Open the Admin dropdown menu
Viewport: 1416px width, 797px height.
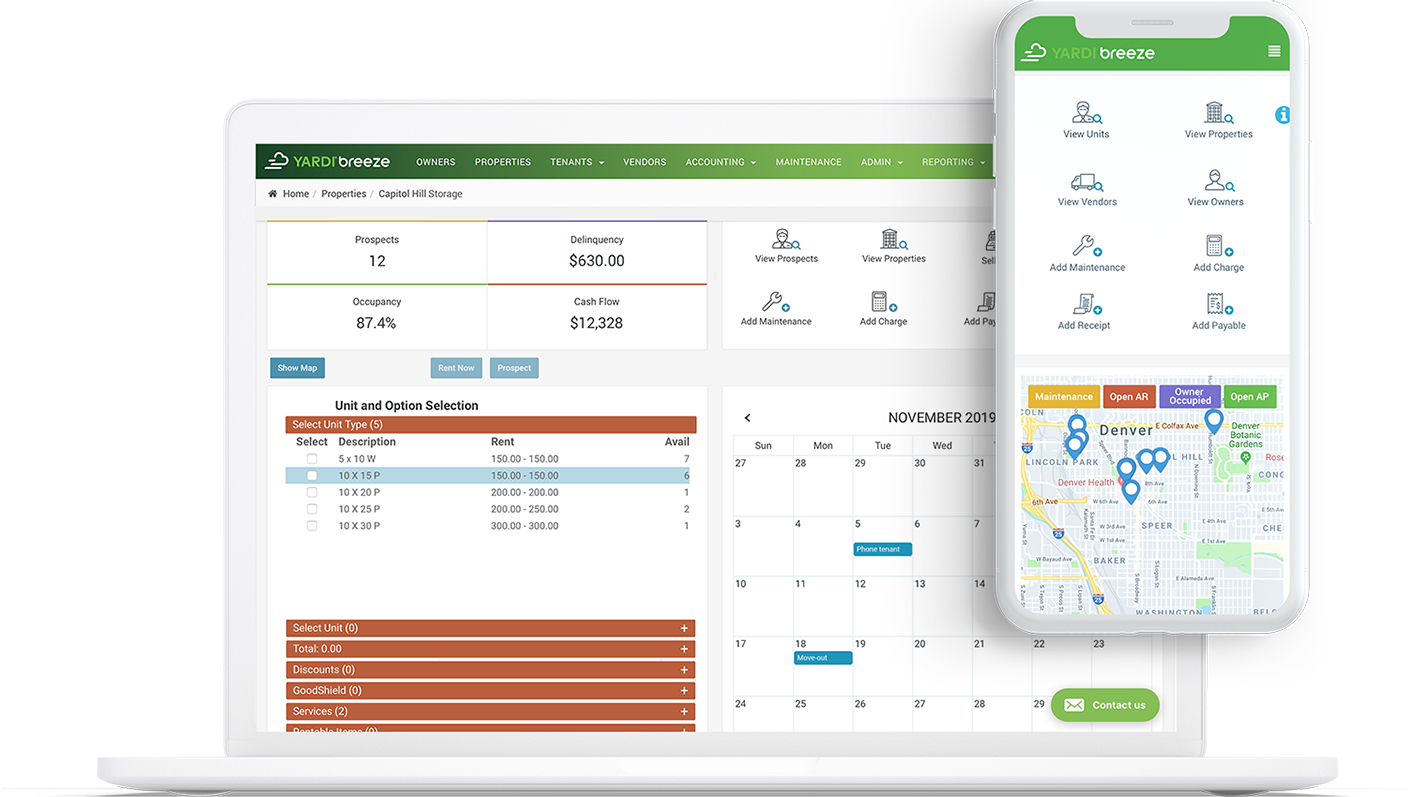coord(881,162)
